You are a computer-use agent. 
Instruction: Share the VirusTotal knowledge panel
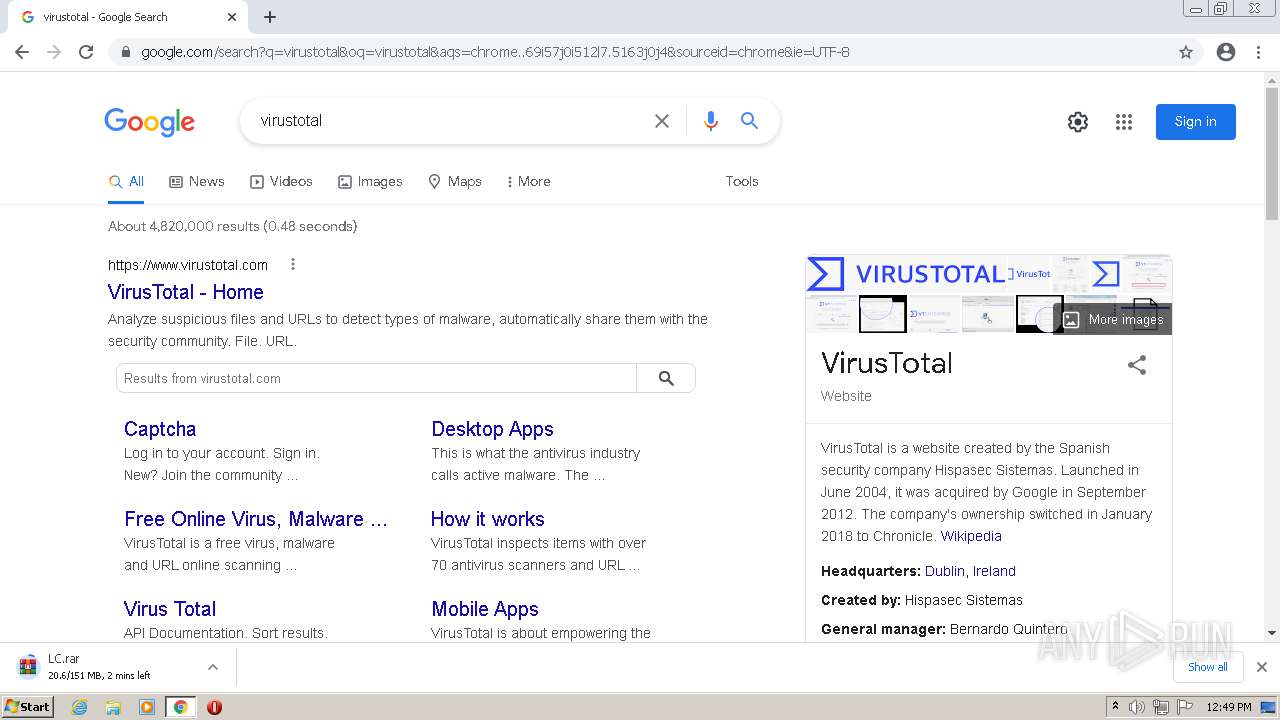pyautogui.click(x=1137, y=365)
